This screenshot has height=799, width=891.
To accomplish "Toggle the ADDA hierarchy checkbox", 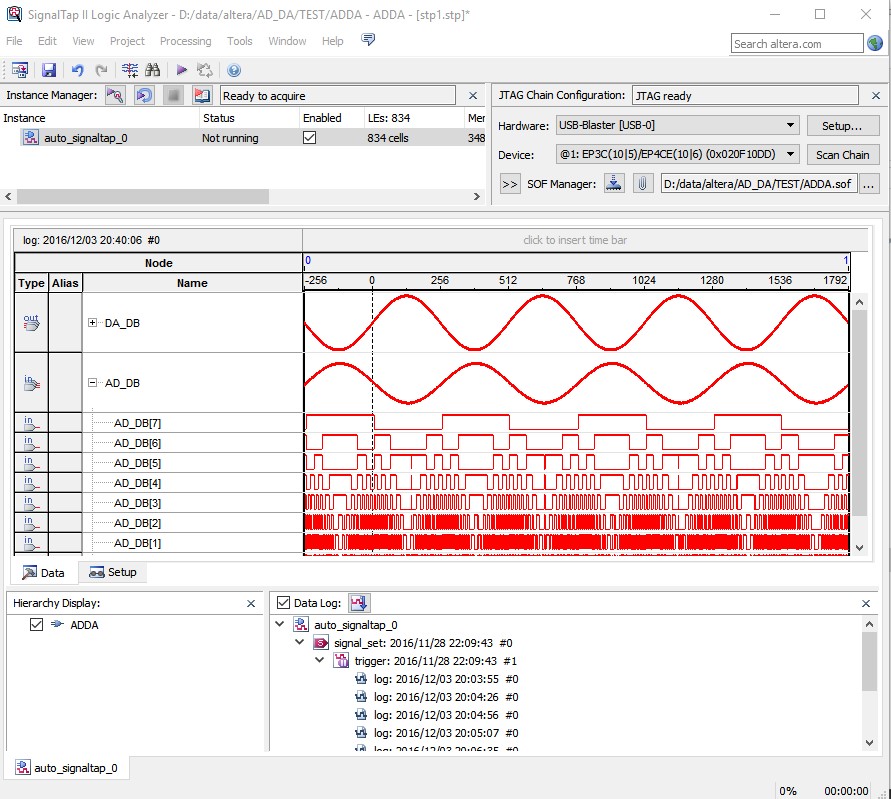I will click(37, 625).
